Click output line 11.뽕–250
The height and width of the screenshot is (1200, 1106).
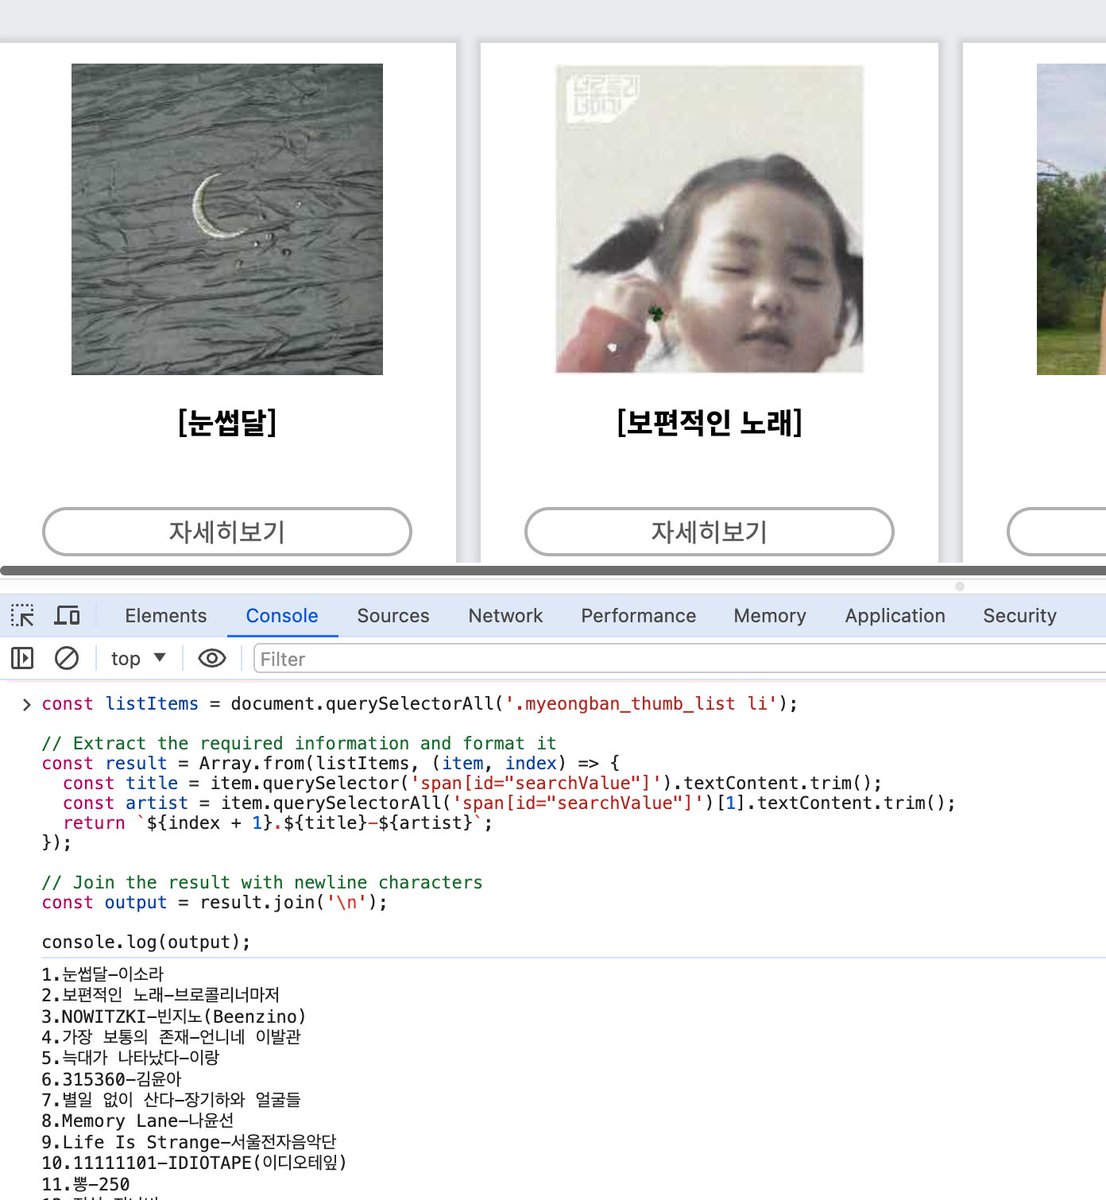(x=86, y=1184)
